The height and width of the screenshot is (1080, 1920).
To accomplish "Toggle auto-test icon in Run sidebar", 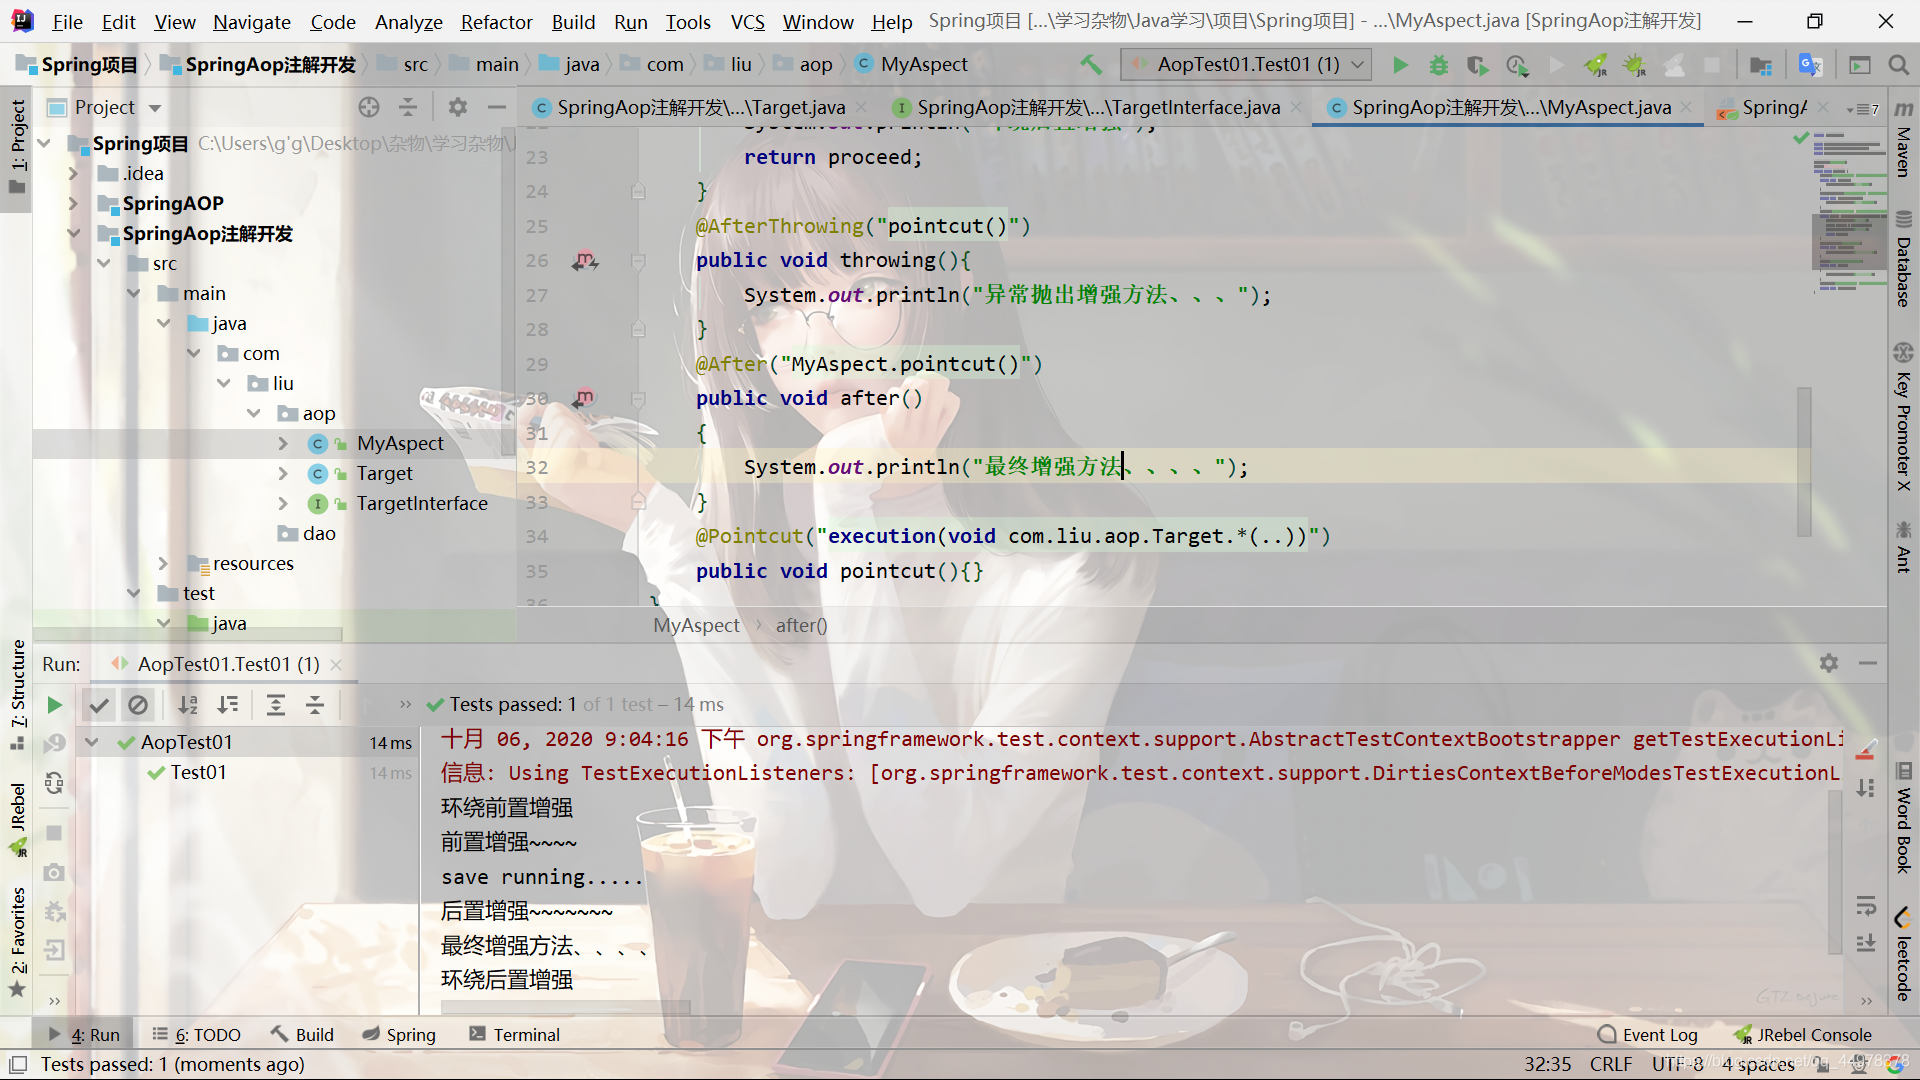I will click(55, 782).
